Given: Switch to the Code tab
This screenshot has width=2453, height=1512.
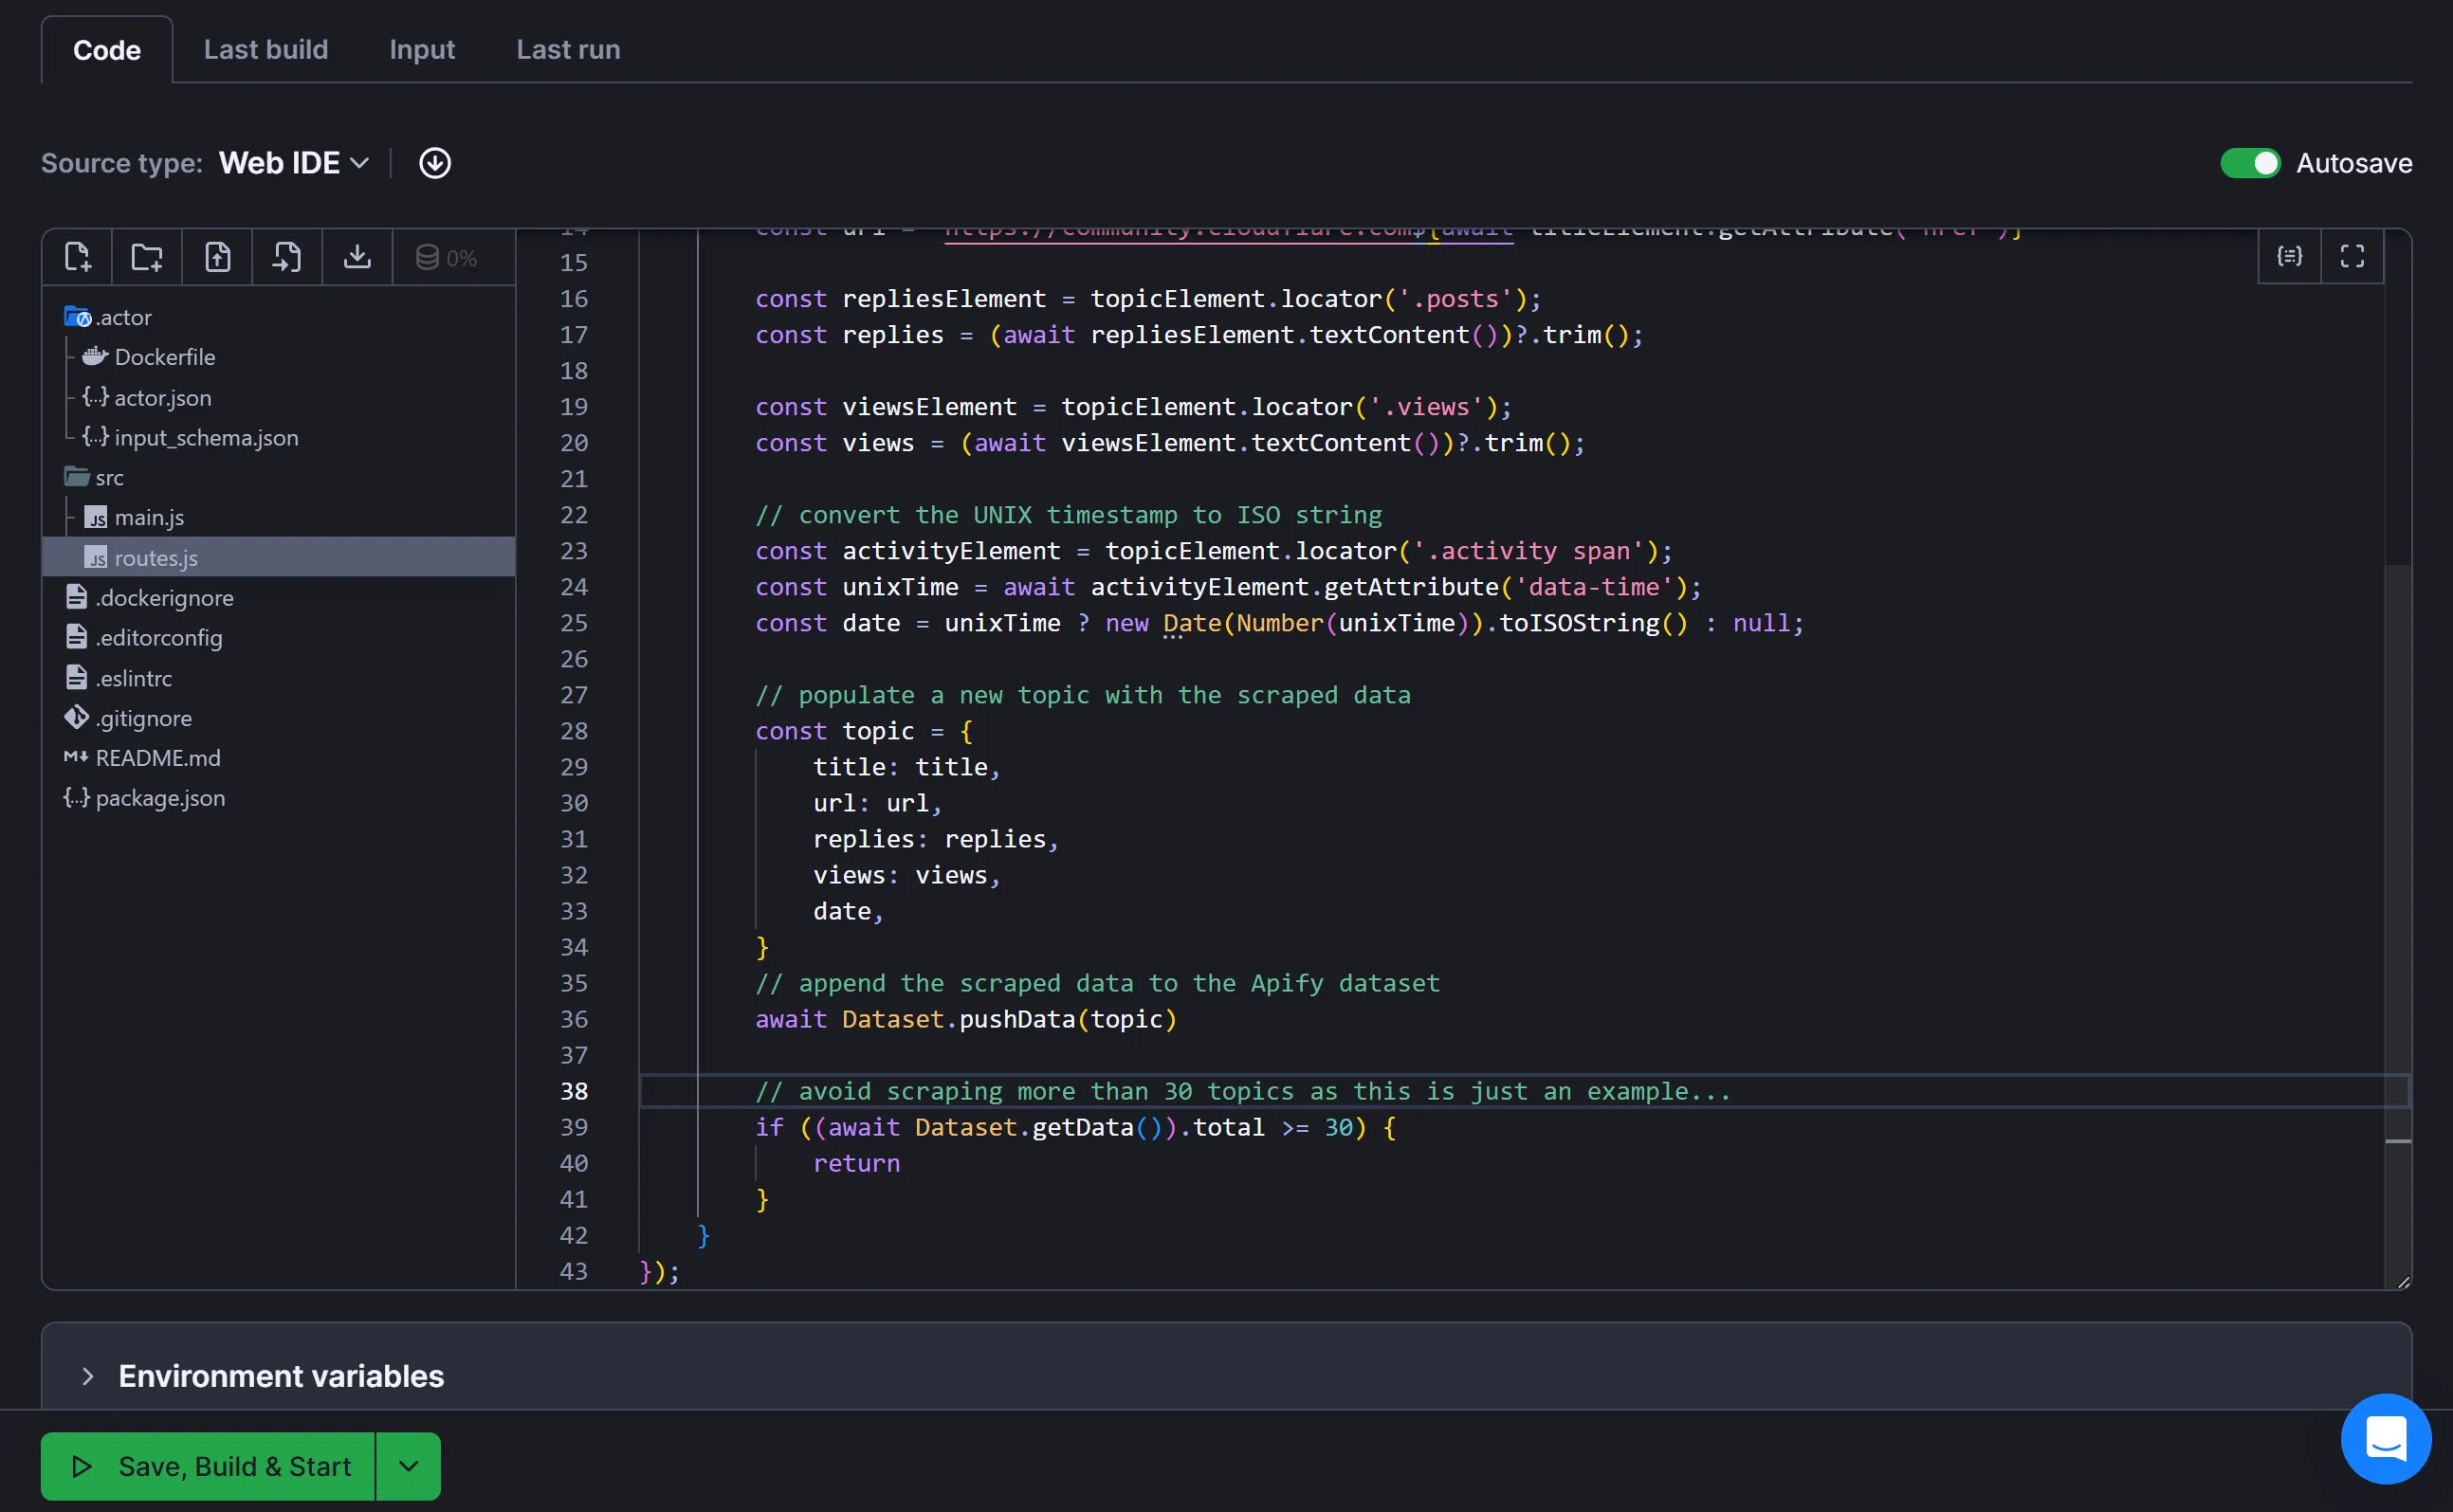Looking at the screenshot, I should (107, 50).
